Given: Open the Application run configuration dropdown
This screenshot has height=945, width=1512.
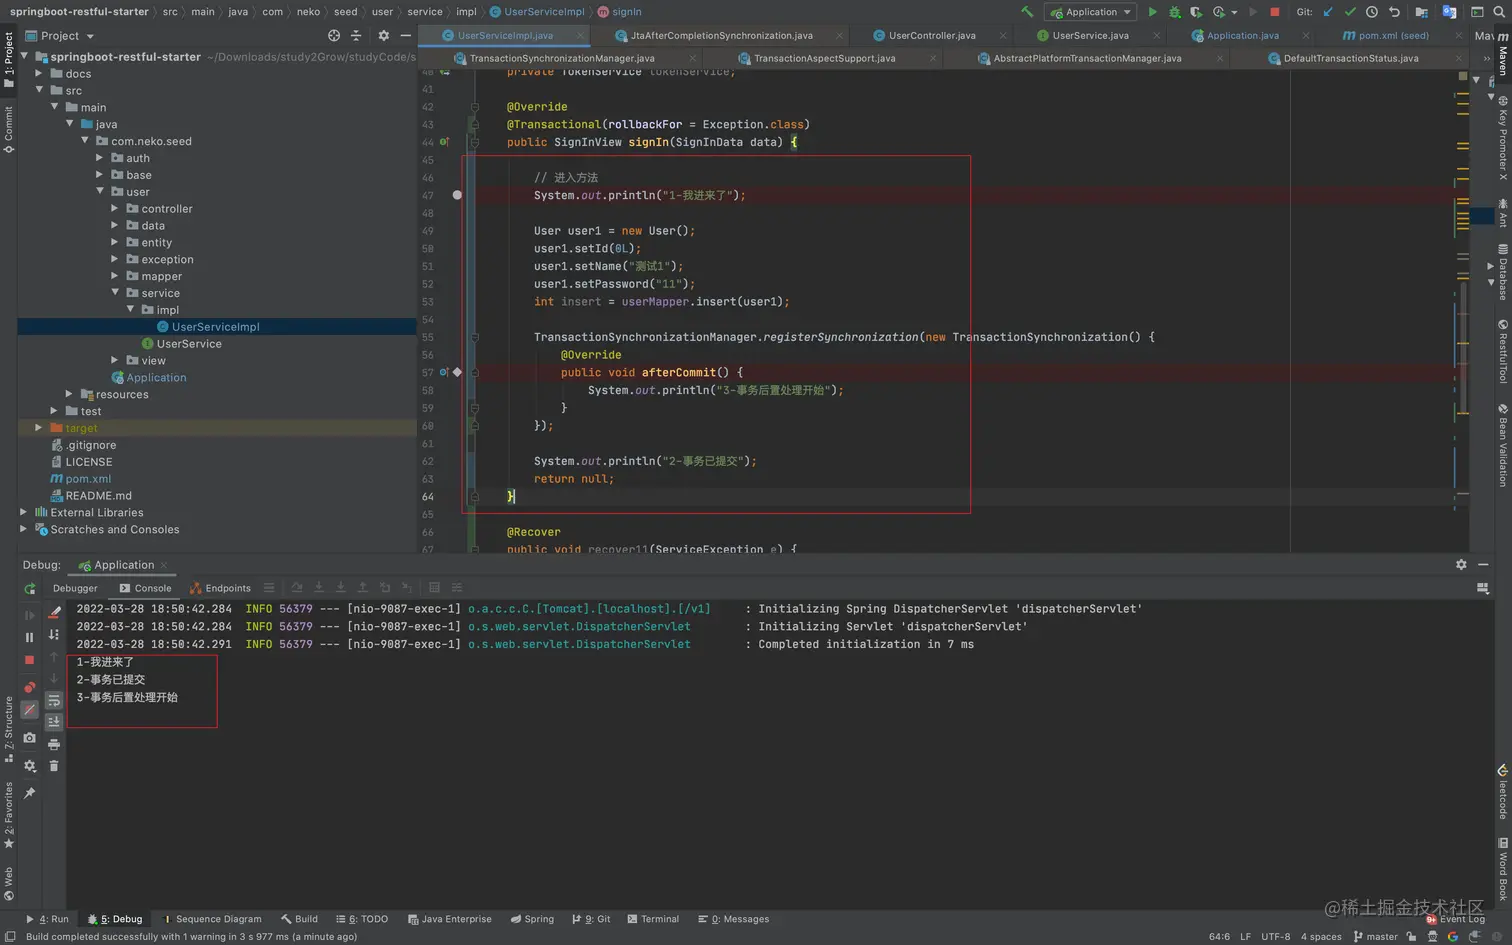Looking at the screenshot, I should (x=1090, y=12).
